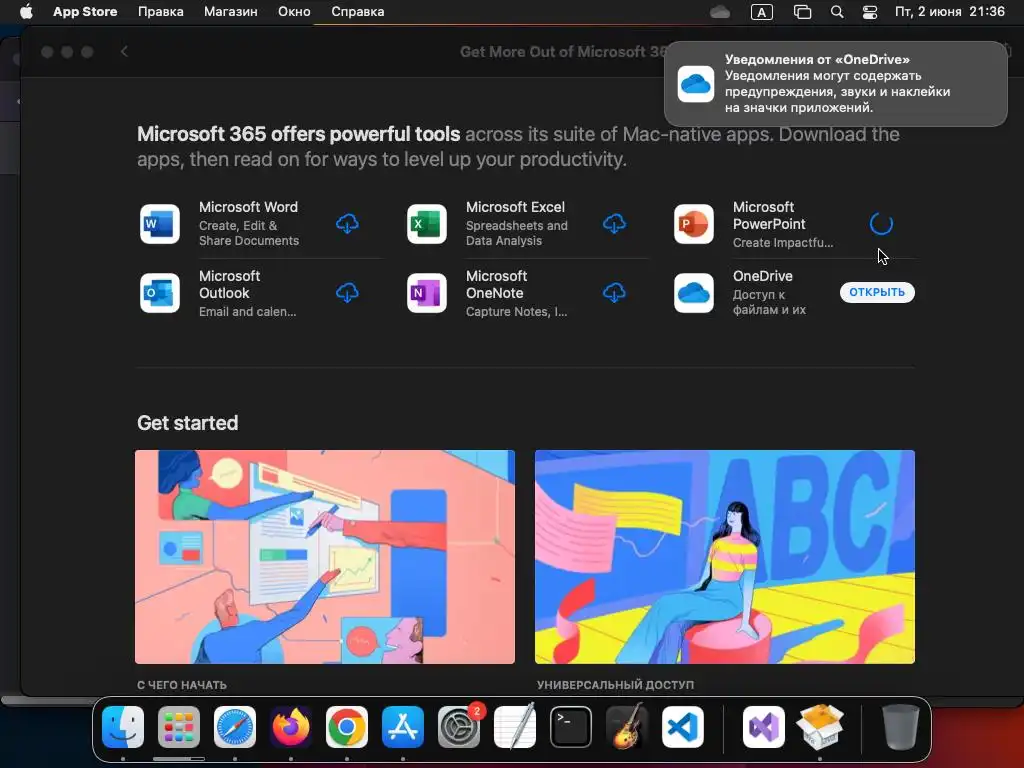Open TextEdit from the Dock

tap(515, 727)
